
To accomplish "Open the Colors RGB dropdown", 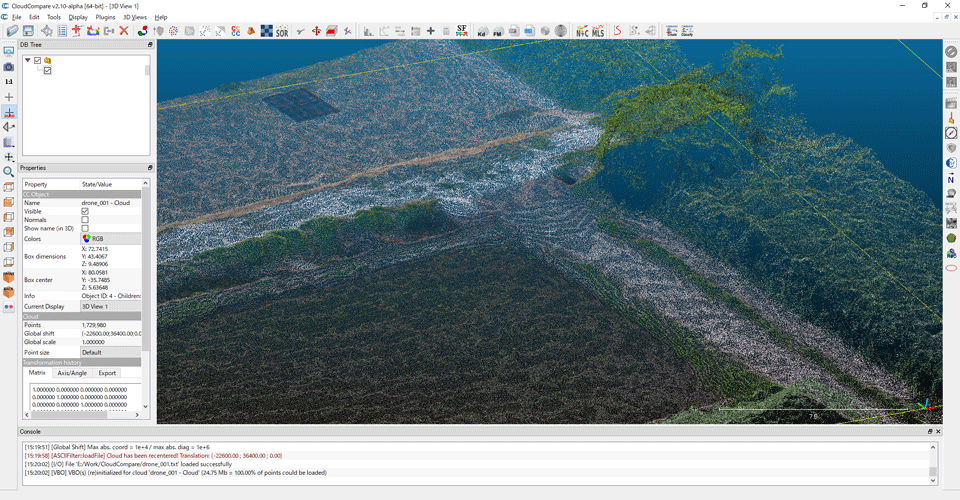I will 111,239.
